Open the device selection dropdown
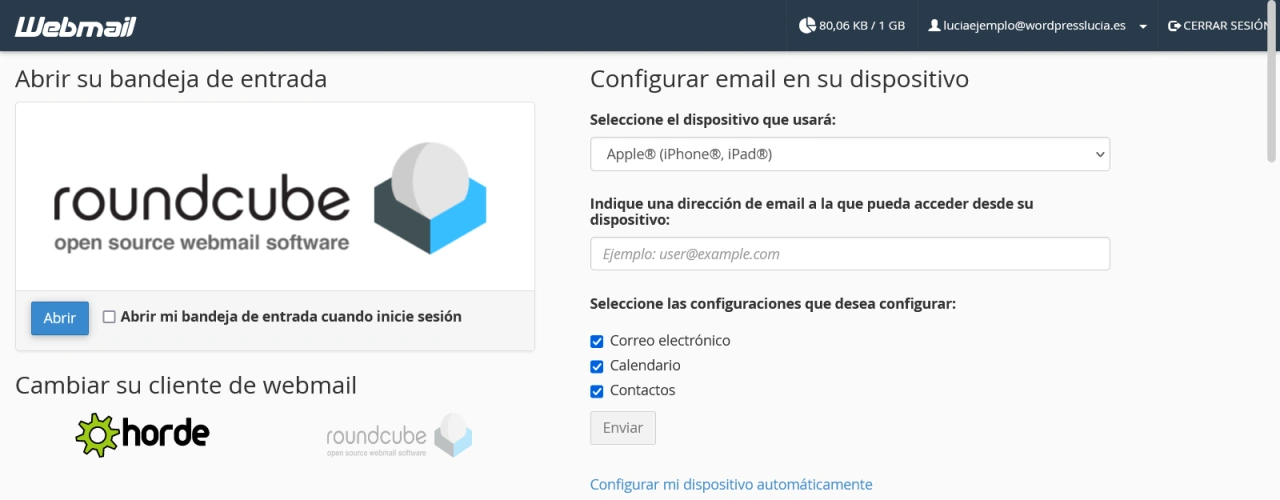Viewport: 1280px width, 500px height. pyautogui.click(x=850, y=154)
